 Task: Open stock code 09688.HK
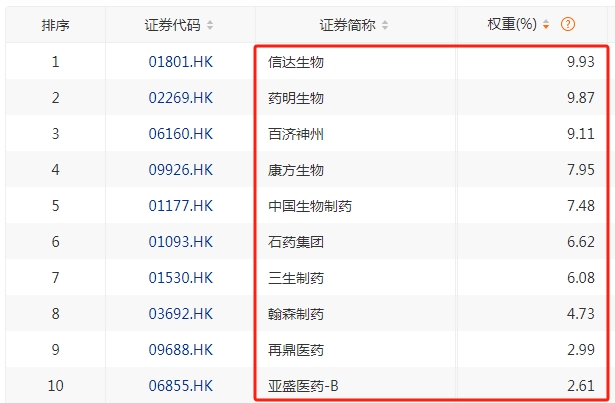click(180, 350)
